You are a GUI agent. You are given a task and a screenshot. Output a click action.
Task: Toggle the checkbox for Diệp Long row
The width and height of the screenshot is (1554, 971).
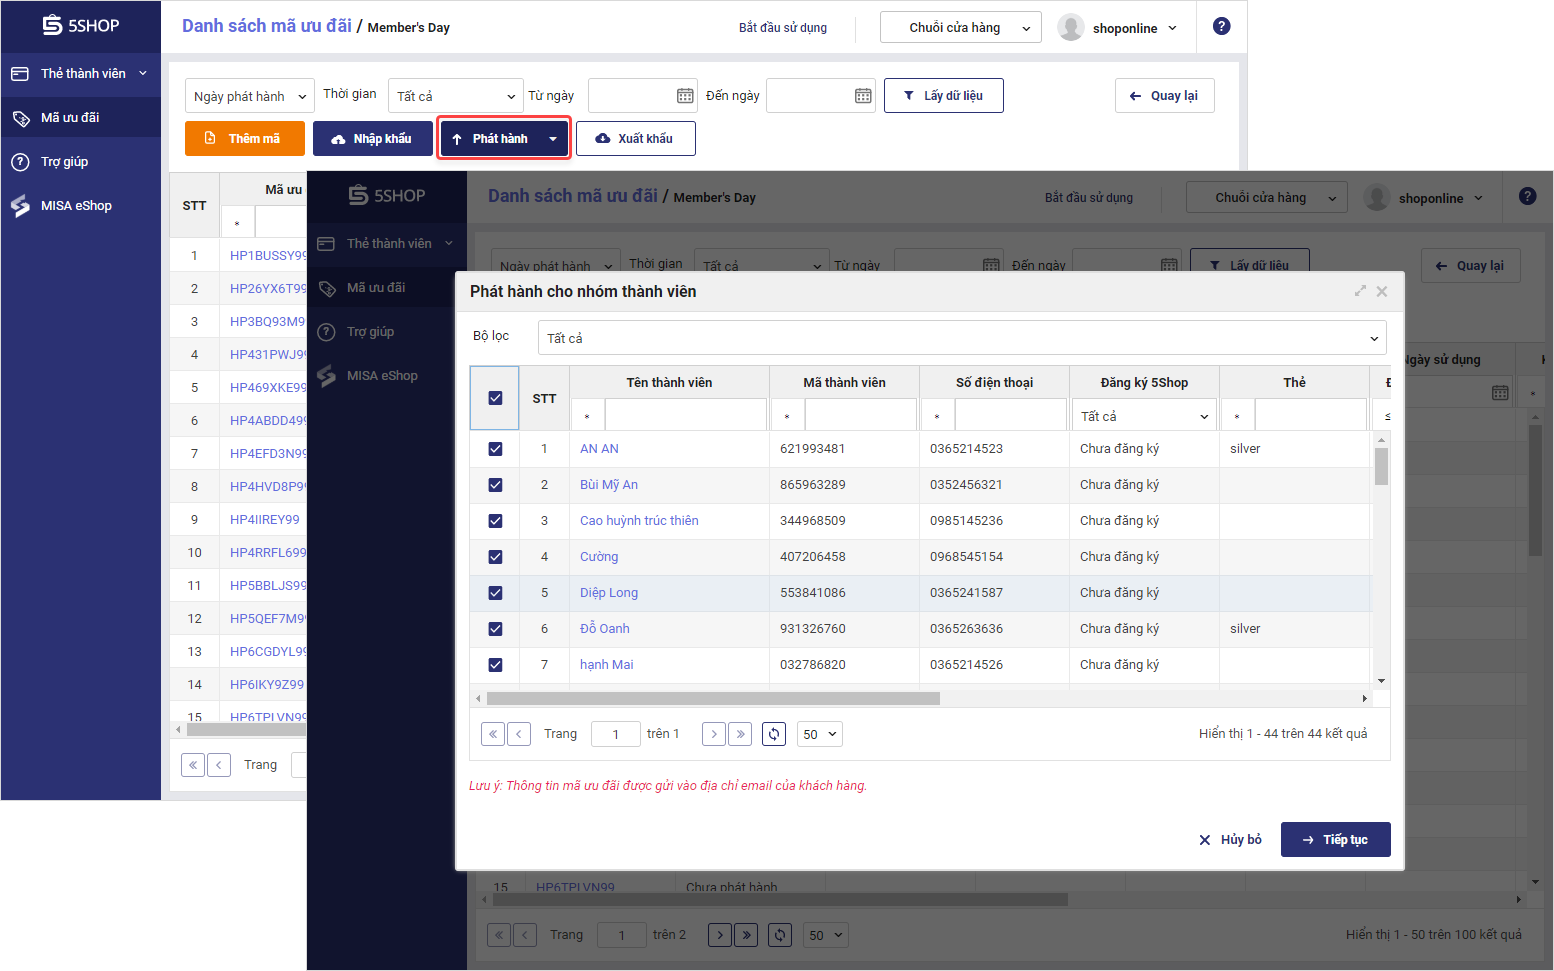tap(495, 593)
